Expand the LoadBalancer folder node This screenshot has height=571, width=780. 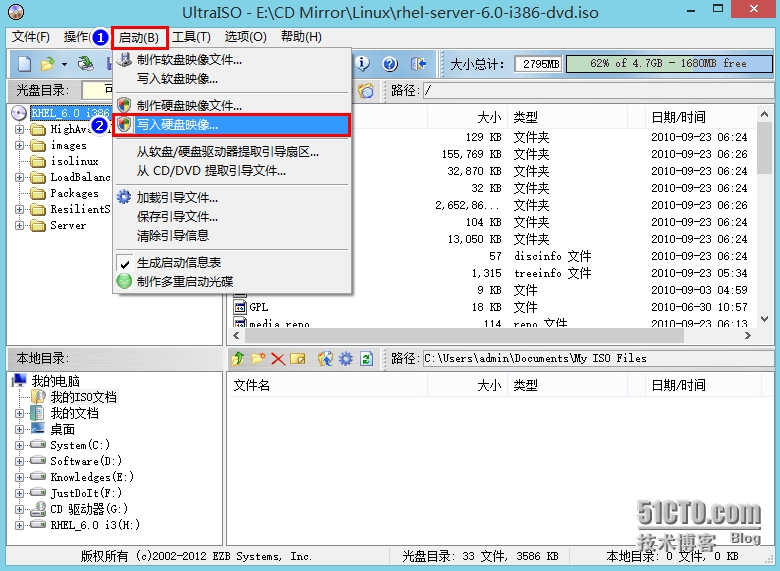point(19,177)
